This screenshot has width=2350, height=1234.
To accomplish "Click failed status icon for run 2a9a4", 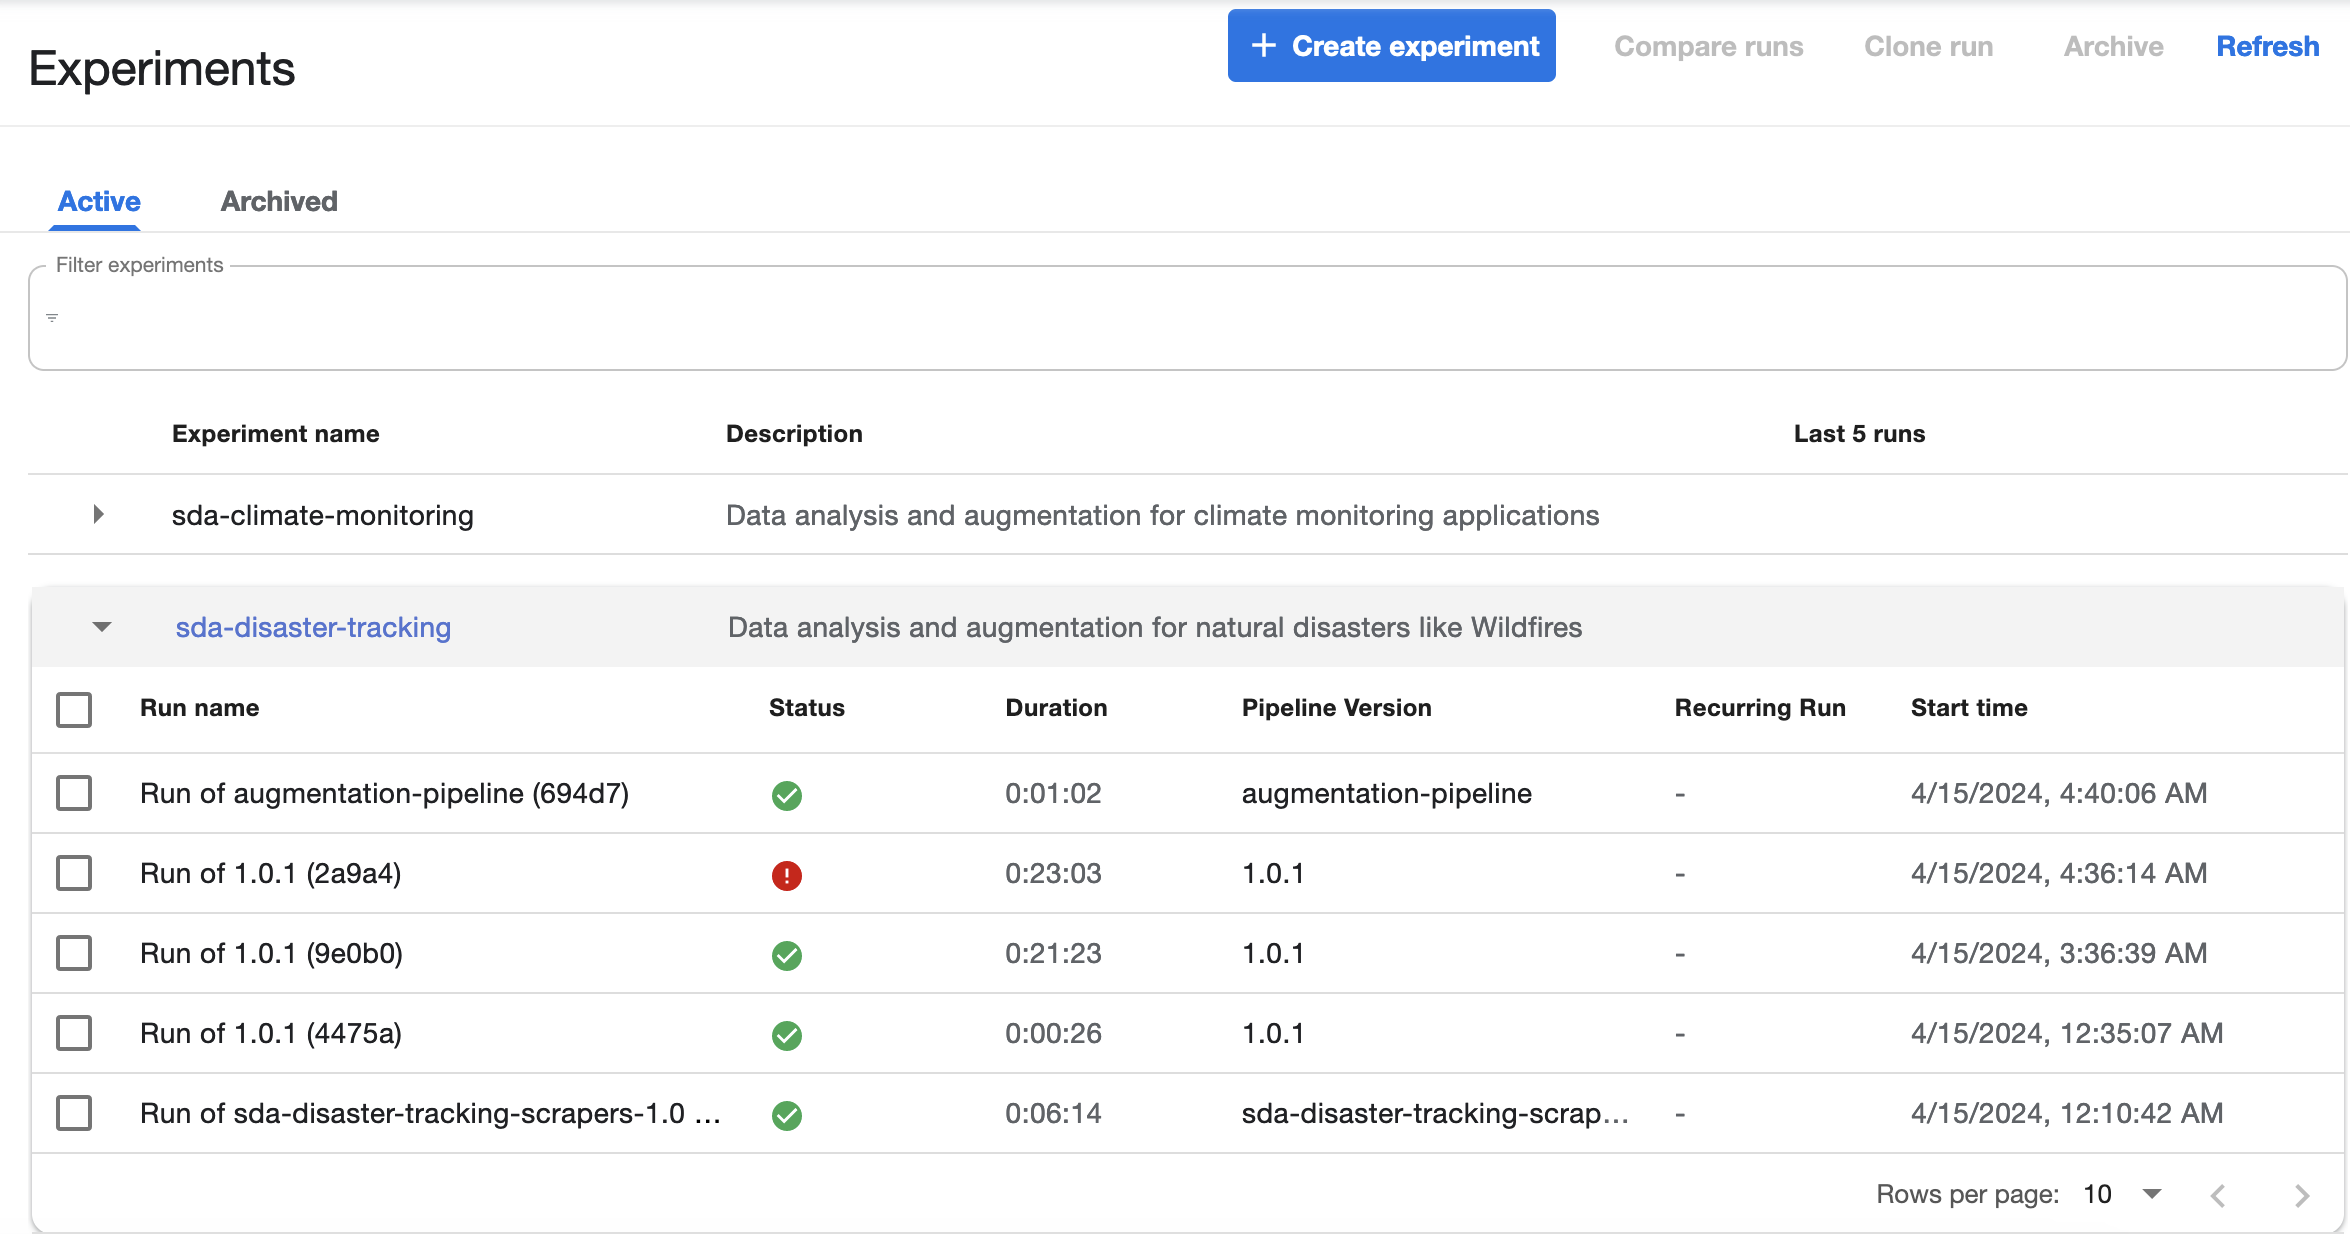I will [787, 875].
